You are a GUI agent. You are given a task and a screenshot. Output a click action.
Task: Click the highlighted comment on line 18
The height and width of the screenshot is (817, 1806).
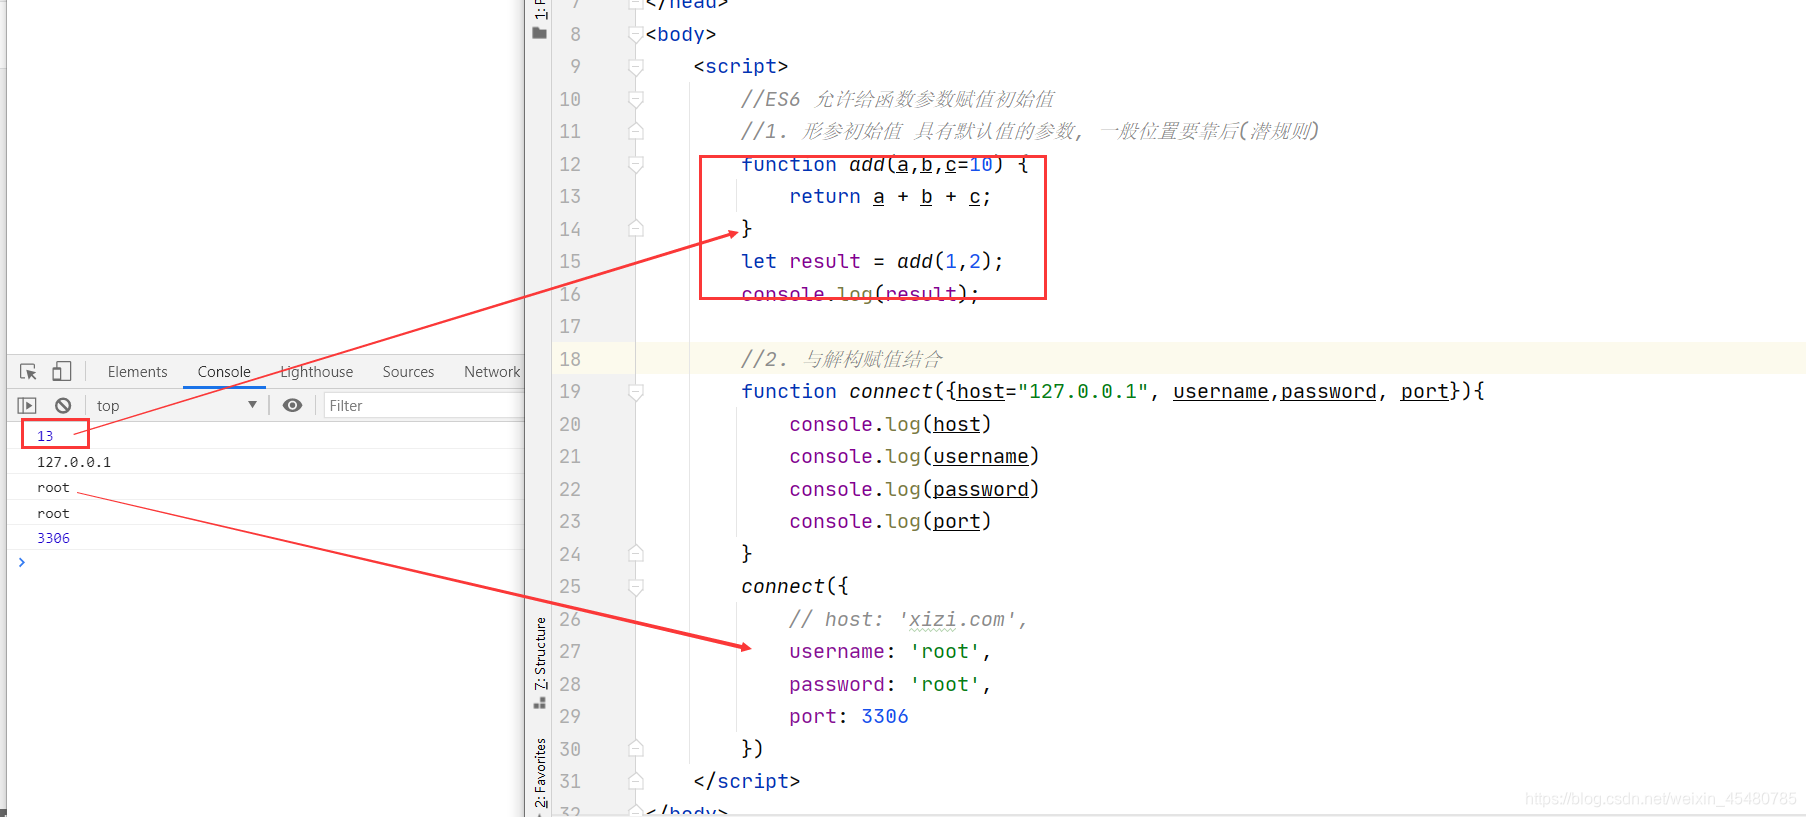pyautogui.click(x=841, y=359)
